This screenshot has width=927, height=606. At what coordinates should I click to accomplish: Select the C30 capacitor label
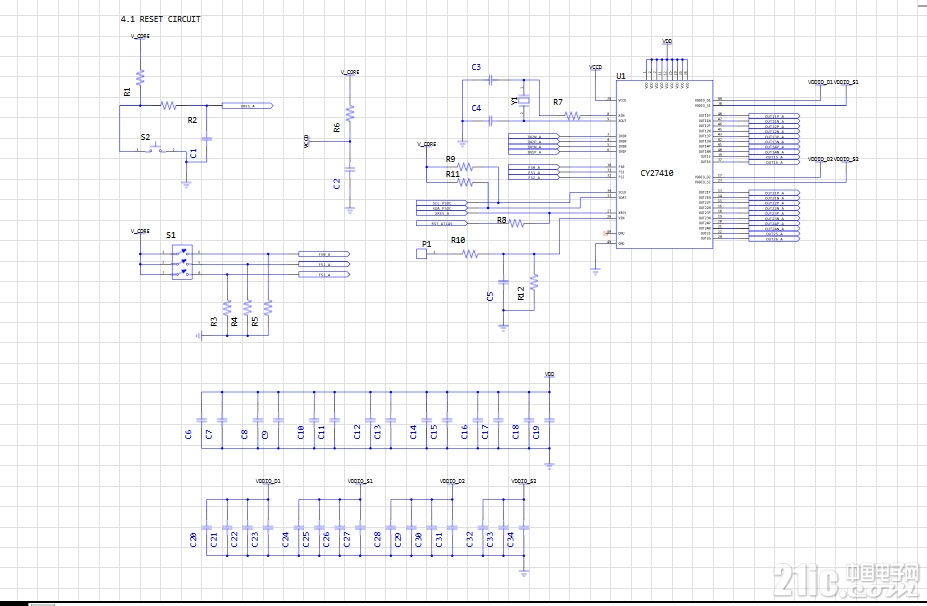point(418,539)
